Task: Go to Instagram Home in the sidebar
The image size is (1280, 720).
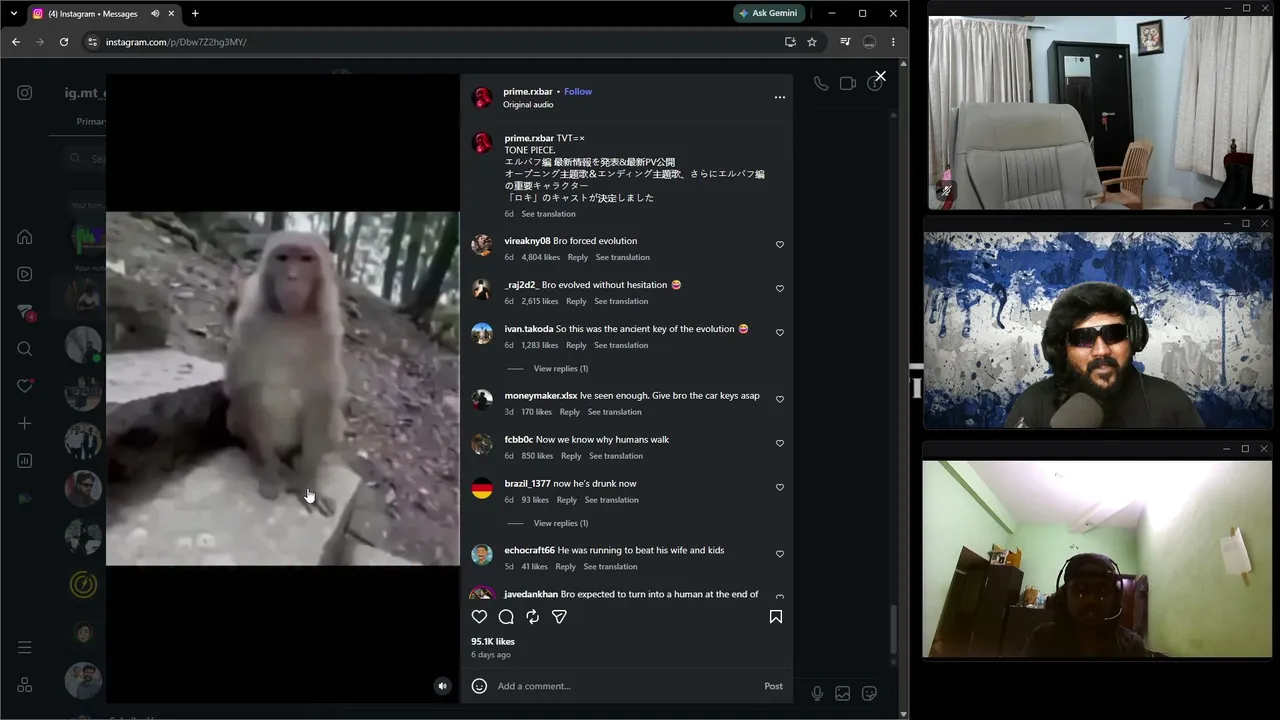Action: pos(25,237)
